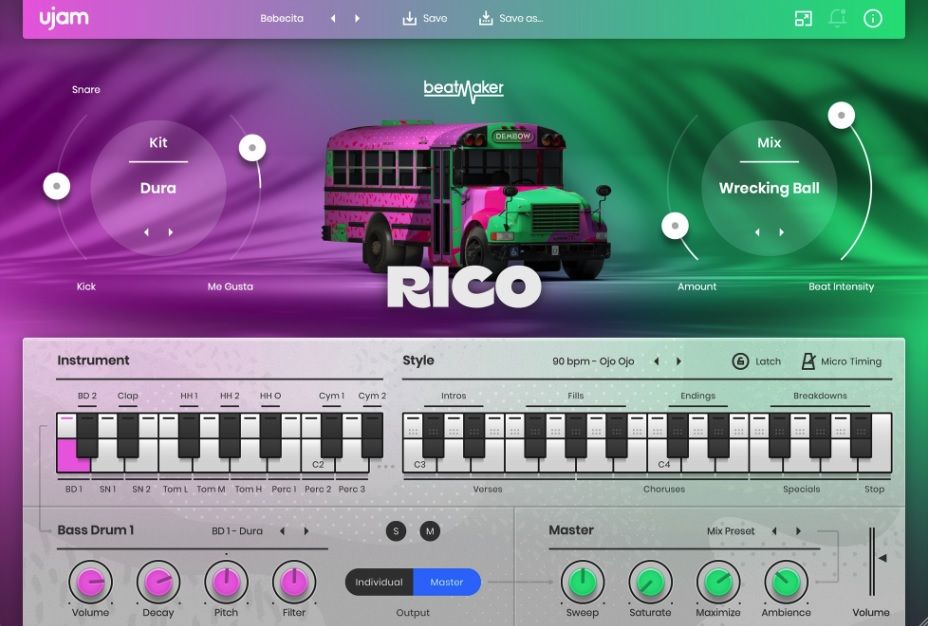This screenshot has height=626, width=928.
Task: Click the ujam logo
Action: (x=64, y=18)
